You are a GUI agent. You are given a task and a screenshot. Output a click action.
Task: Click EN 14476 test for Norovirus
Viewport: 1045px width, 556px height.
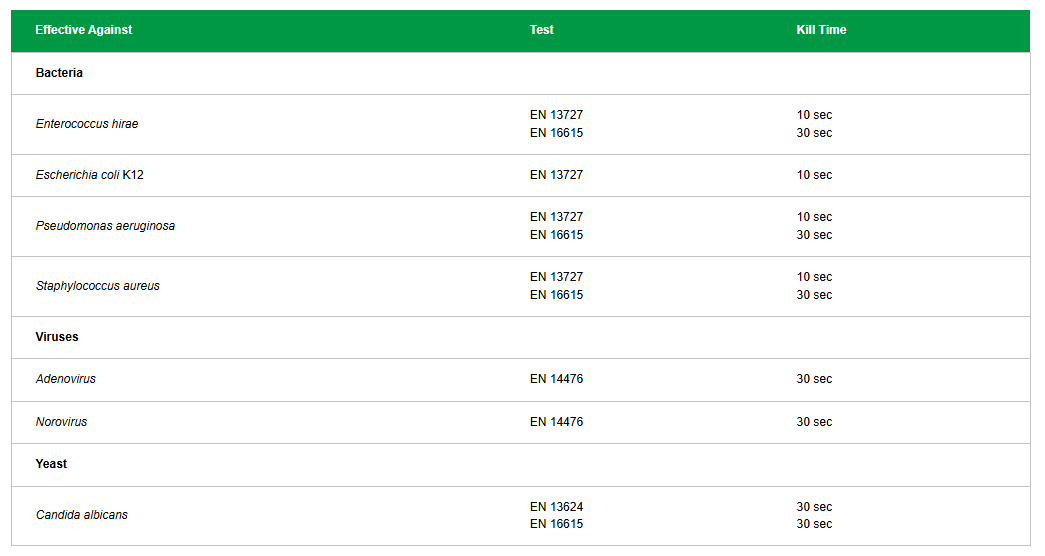click(556, 422)
